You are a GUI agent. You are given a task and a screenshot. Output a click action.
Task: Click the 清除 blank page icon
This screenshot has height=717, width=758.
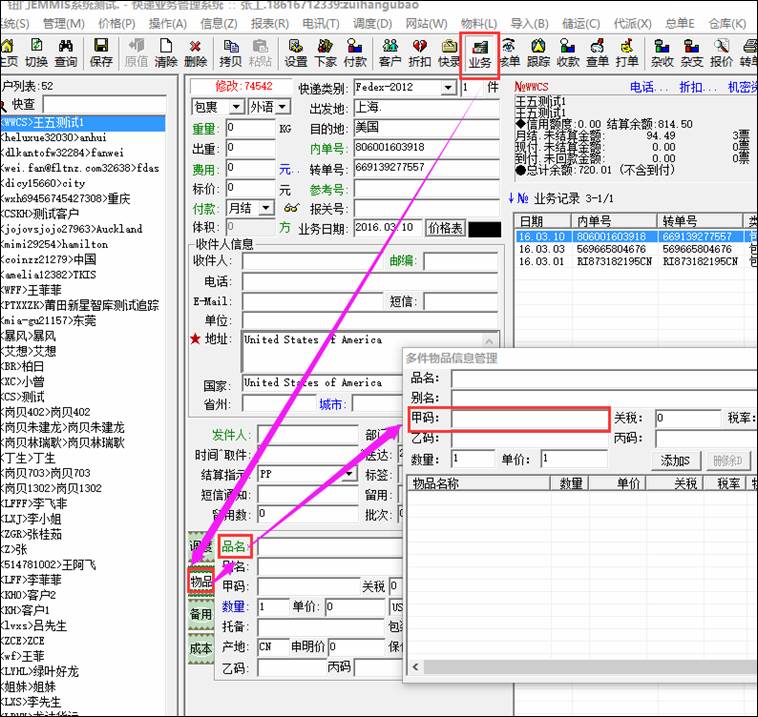(166, 53)
